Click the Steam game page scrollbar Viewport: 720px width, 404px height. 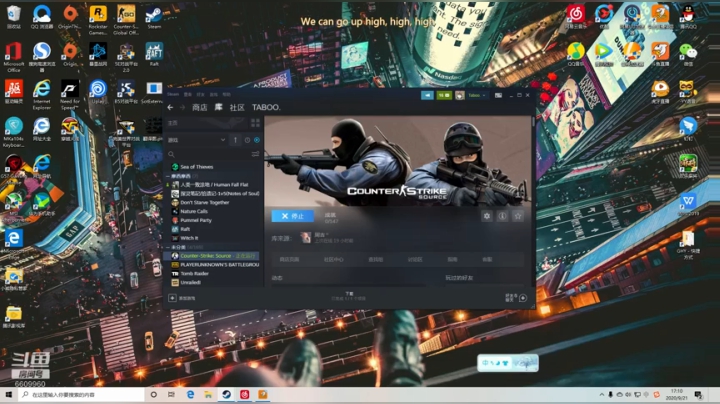533,122
